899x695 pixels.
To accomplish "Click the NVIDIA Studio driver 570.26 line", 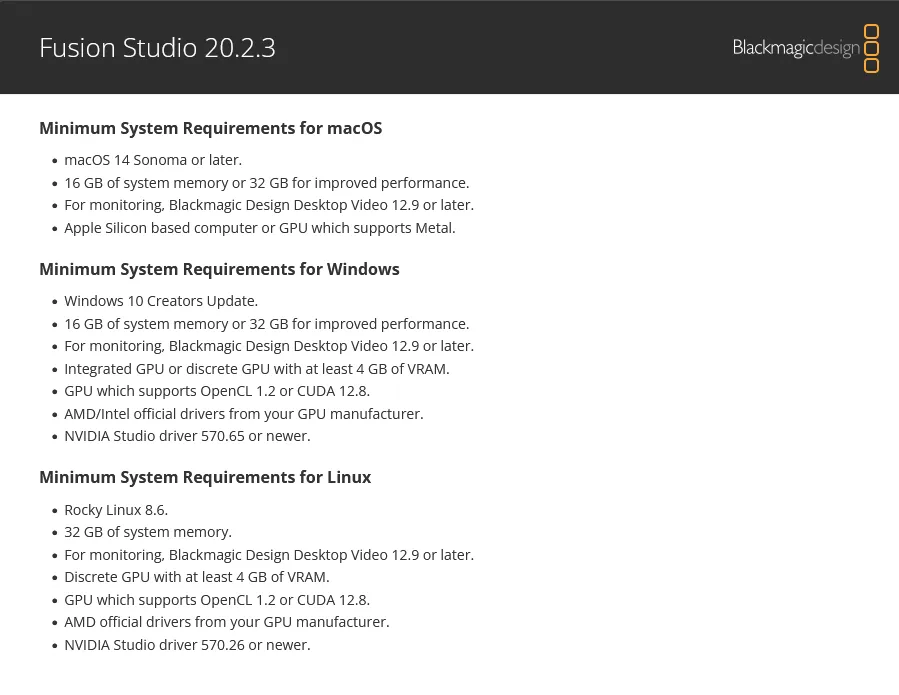I will click(x=187, y=645).
